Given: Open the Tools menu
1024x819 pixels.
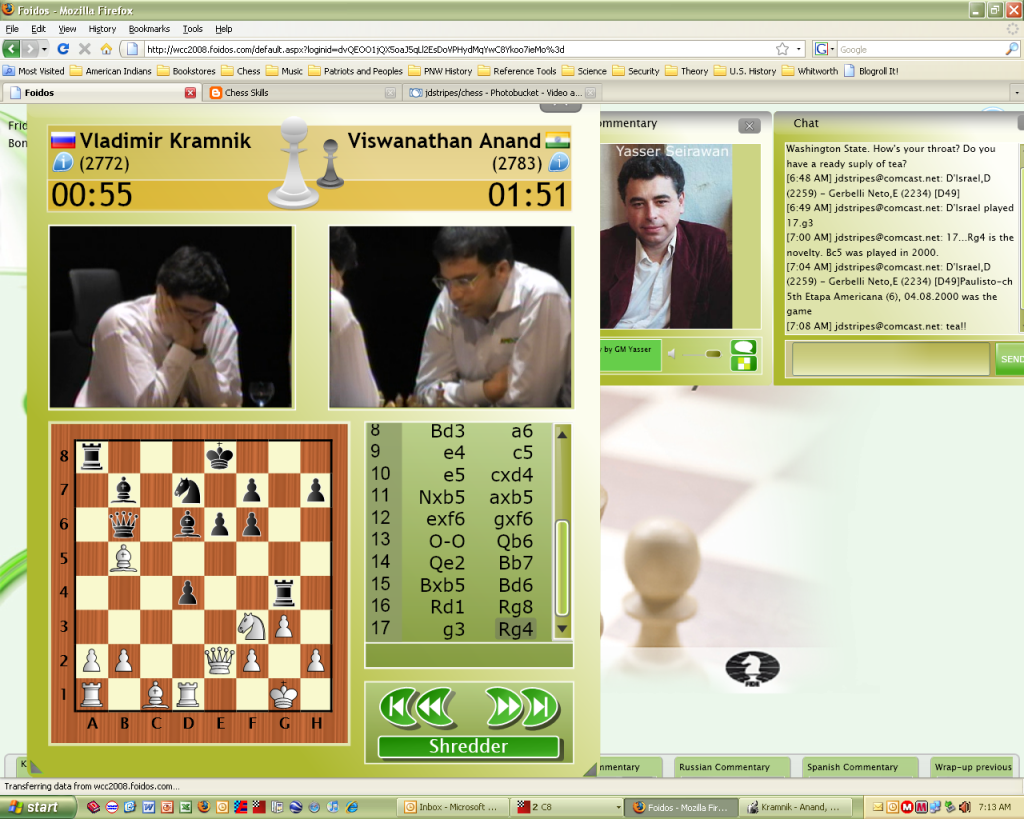Looking at the screenshot, I should click(x=193, y=29).
